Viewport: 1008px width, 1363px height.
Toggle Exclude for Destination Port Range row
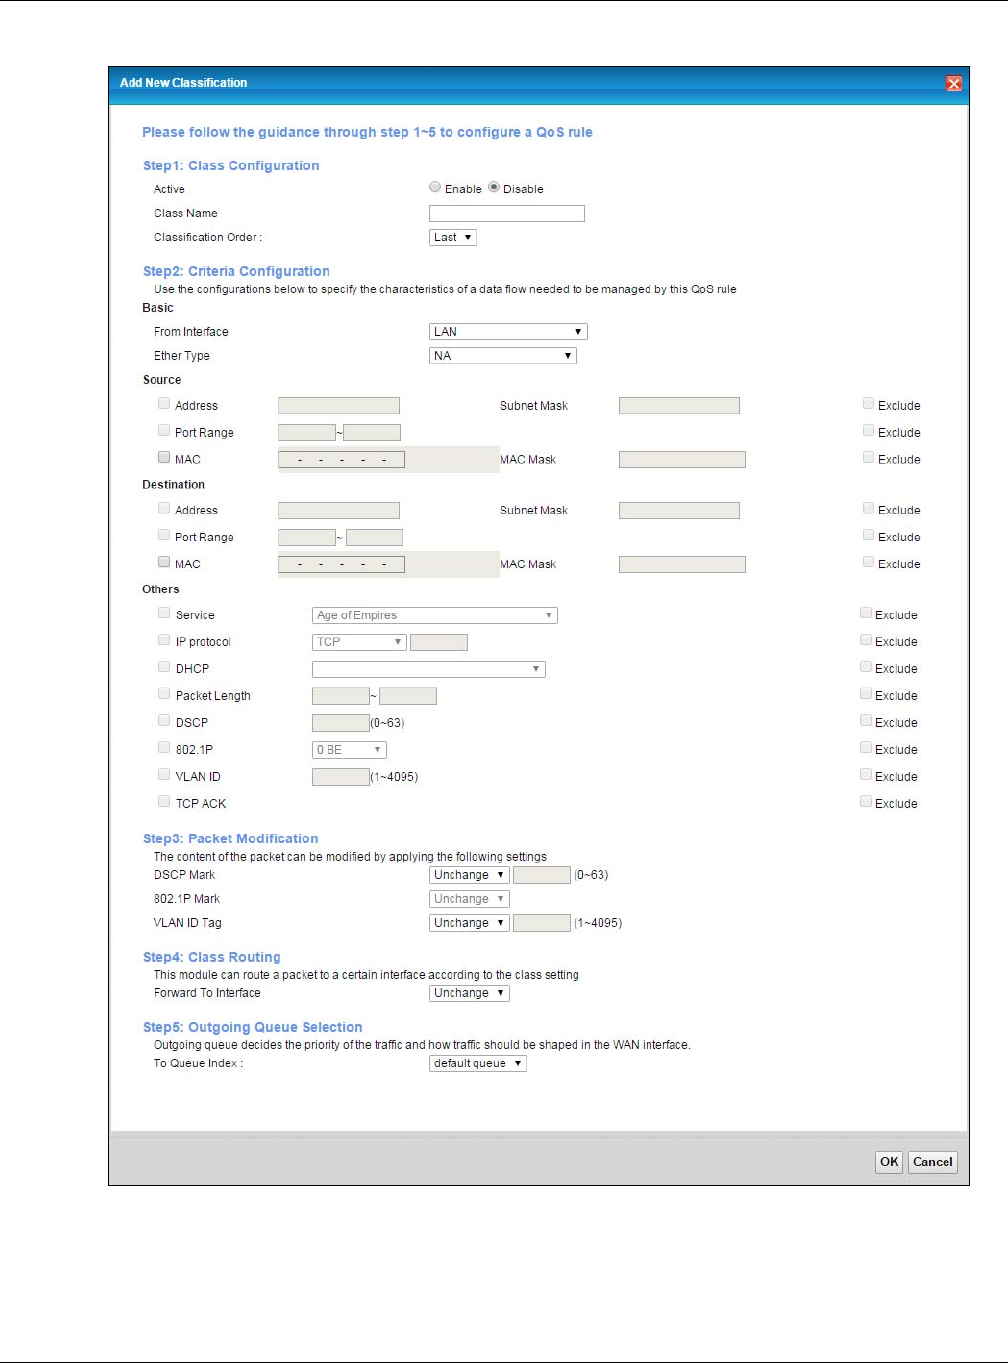868,535
